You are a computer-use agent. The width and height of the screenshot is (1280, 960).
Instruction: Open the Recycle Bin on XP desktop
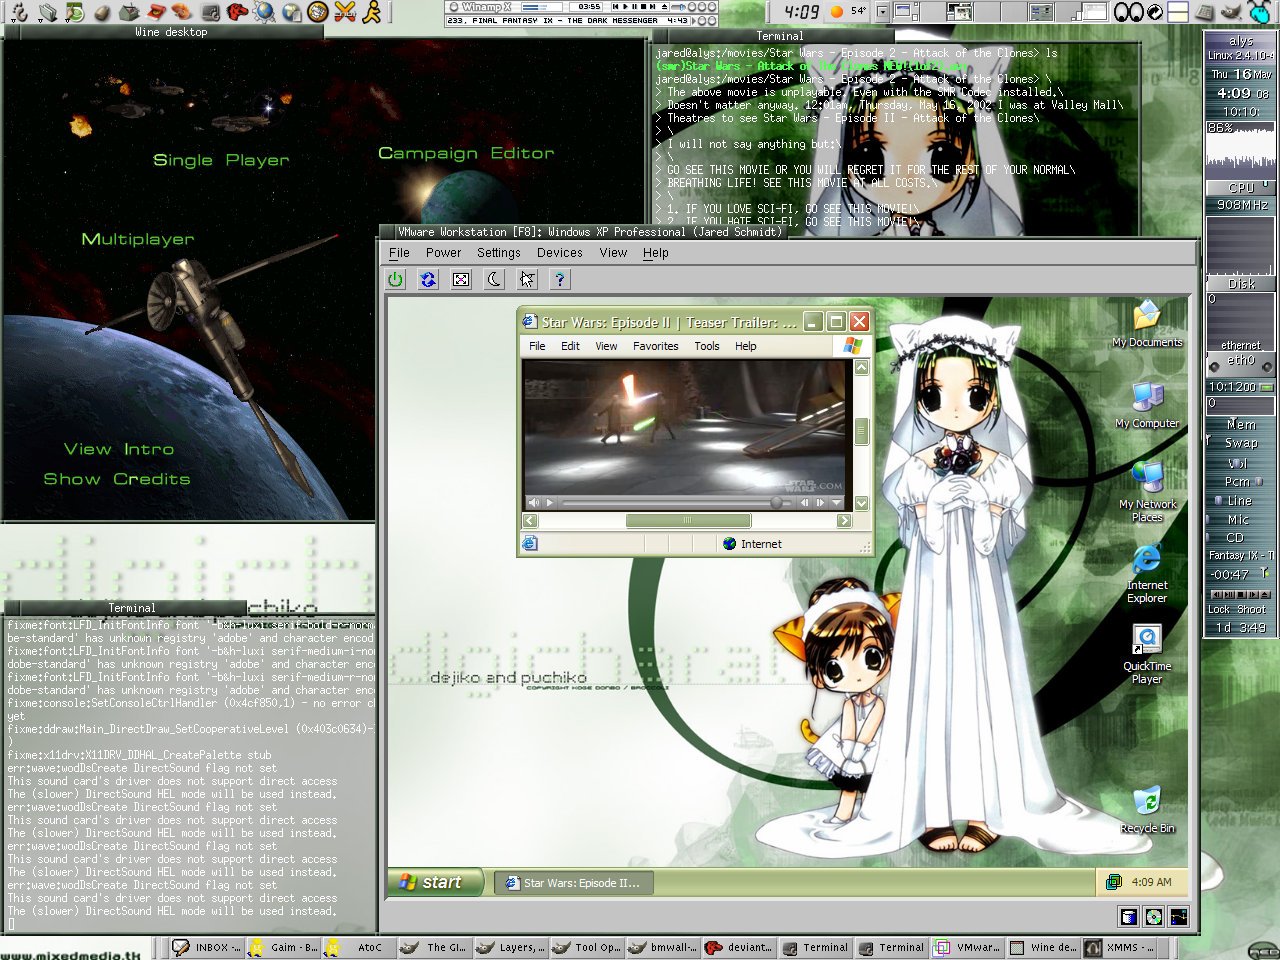point(1147,810)
